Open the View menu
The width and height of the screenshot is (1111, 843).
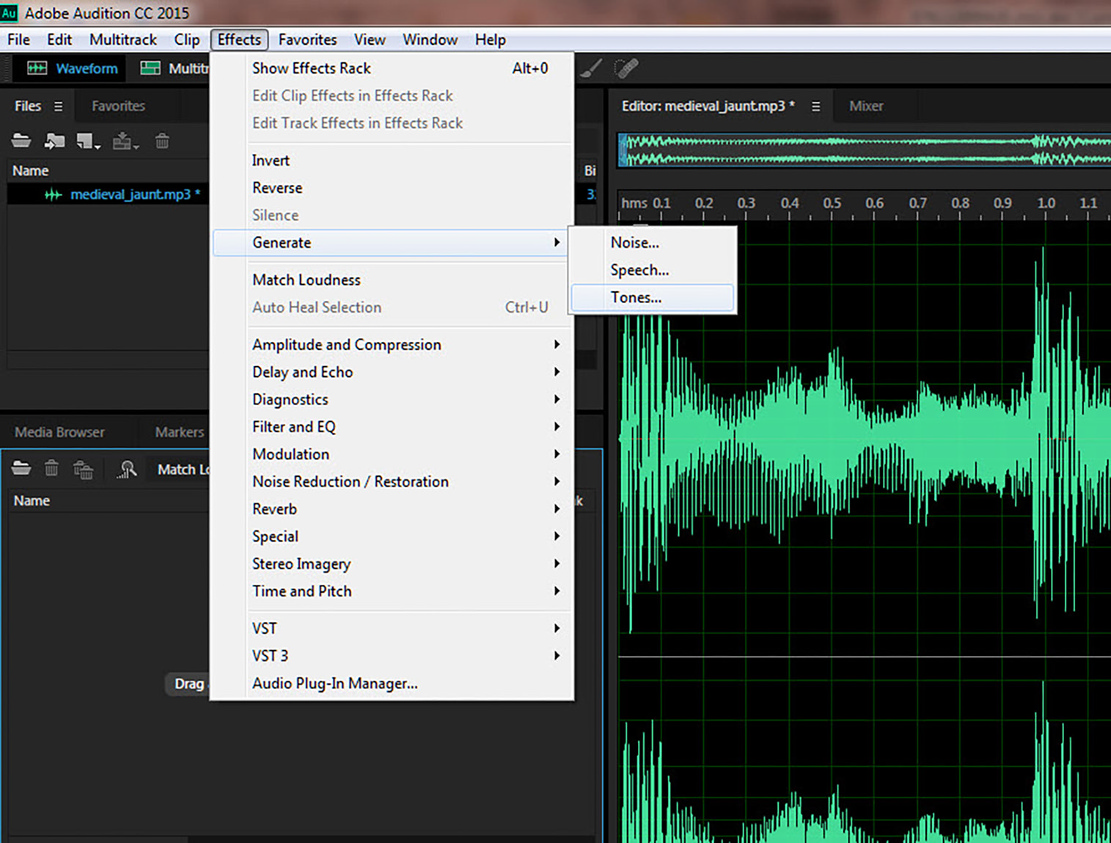tap(370, 40)
